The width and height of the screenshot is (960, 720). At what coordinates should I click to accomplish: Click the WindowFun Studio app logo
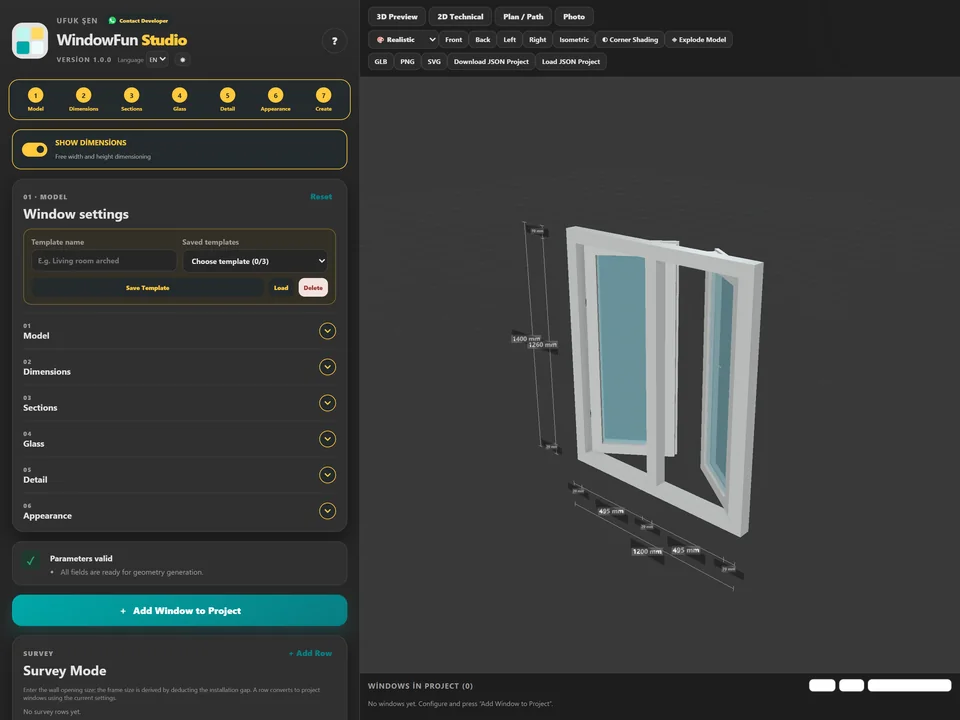point(30,40)
